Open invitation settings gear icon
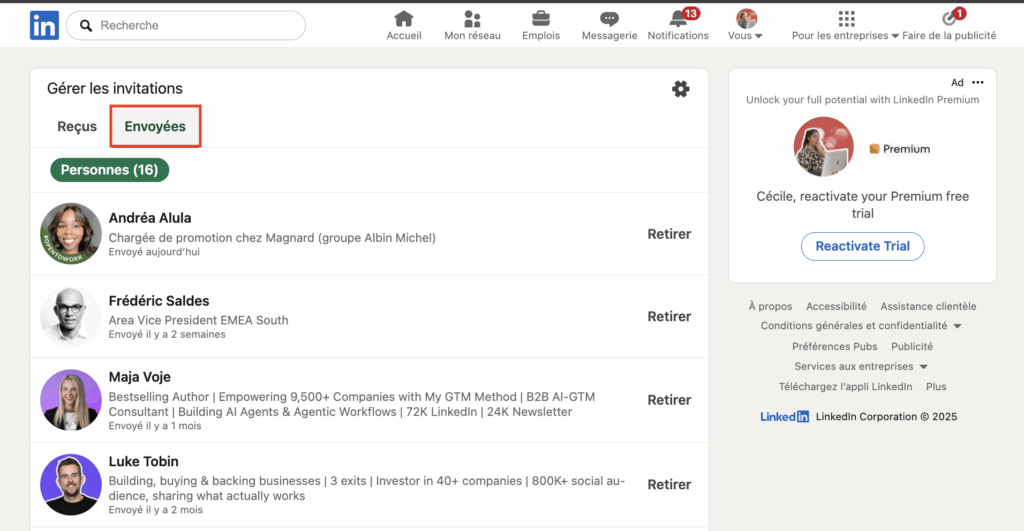The width and height of the screenshot is (1024, 531). [680, 89]
